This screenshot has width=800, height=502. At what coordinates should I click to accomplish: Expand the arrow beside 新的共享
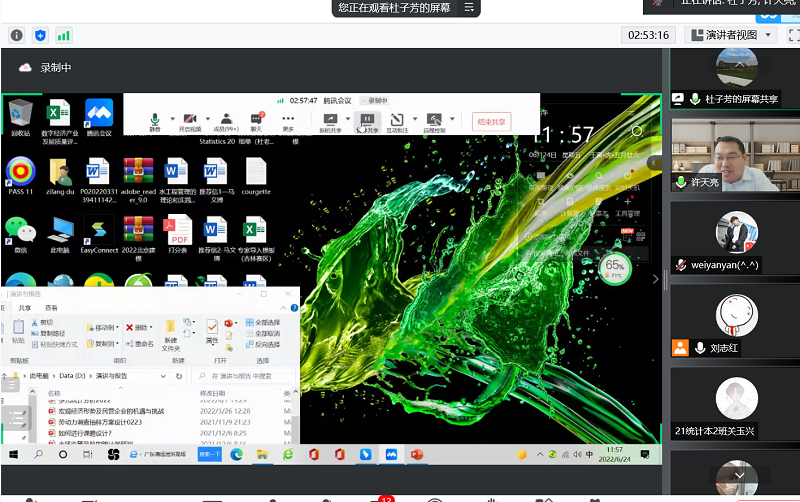348,119
